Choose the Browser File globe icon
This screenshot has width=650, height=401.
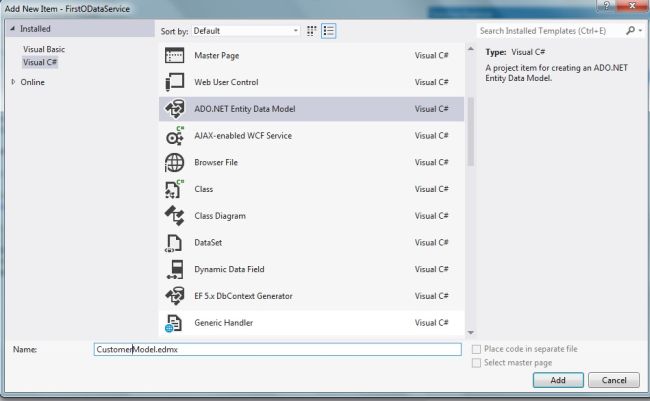[x=175, y=163]
